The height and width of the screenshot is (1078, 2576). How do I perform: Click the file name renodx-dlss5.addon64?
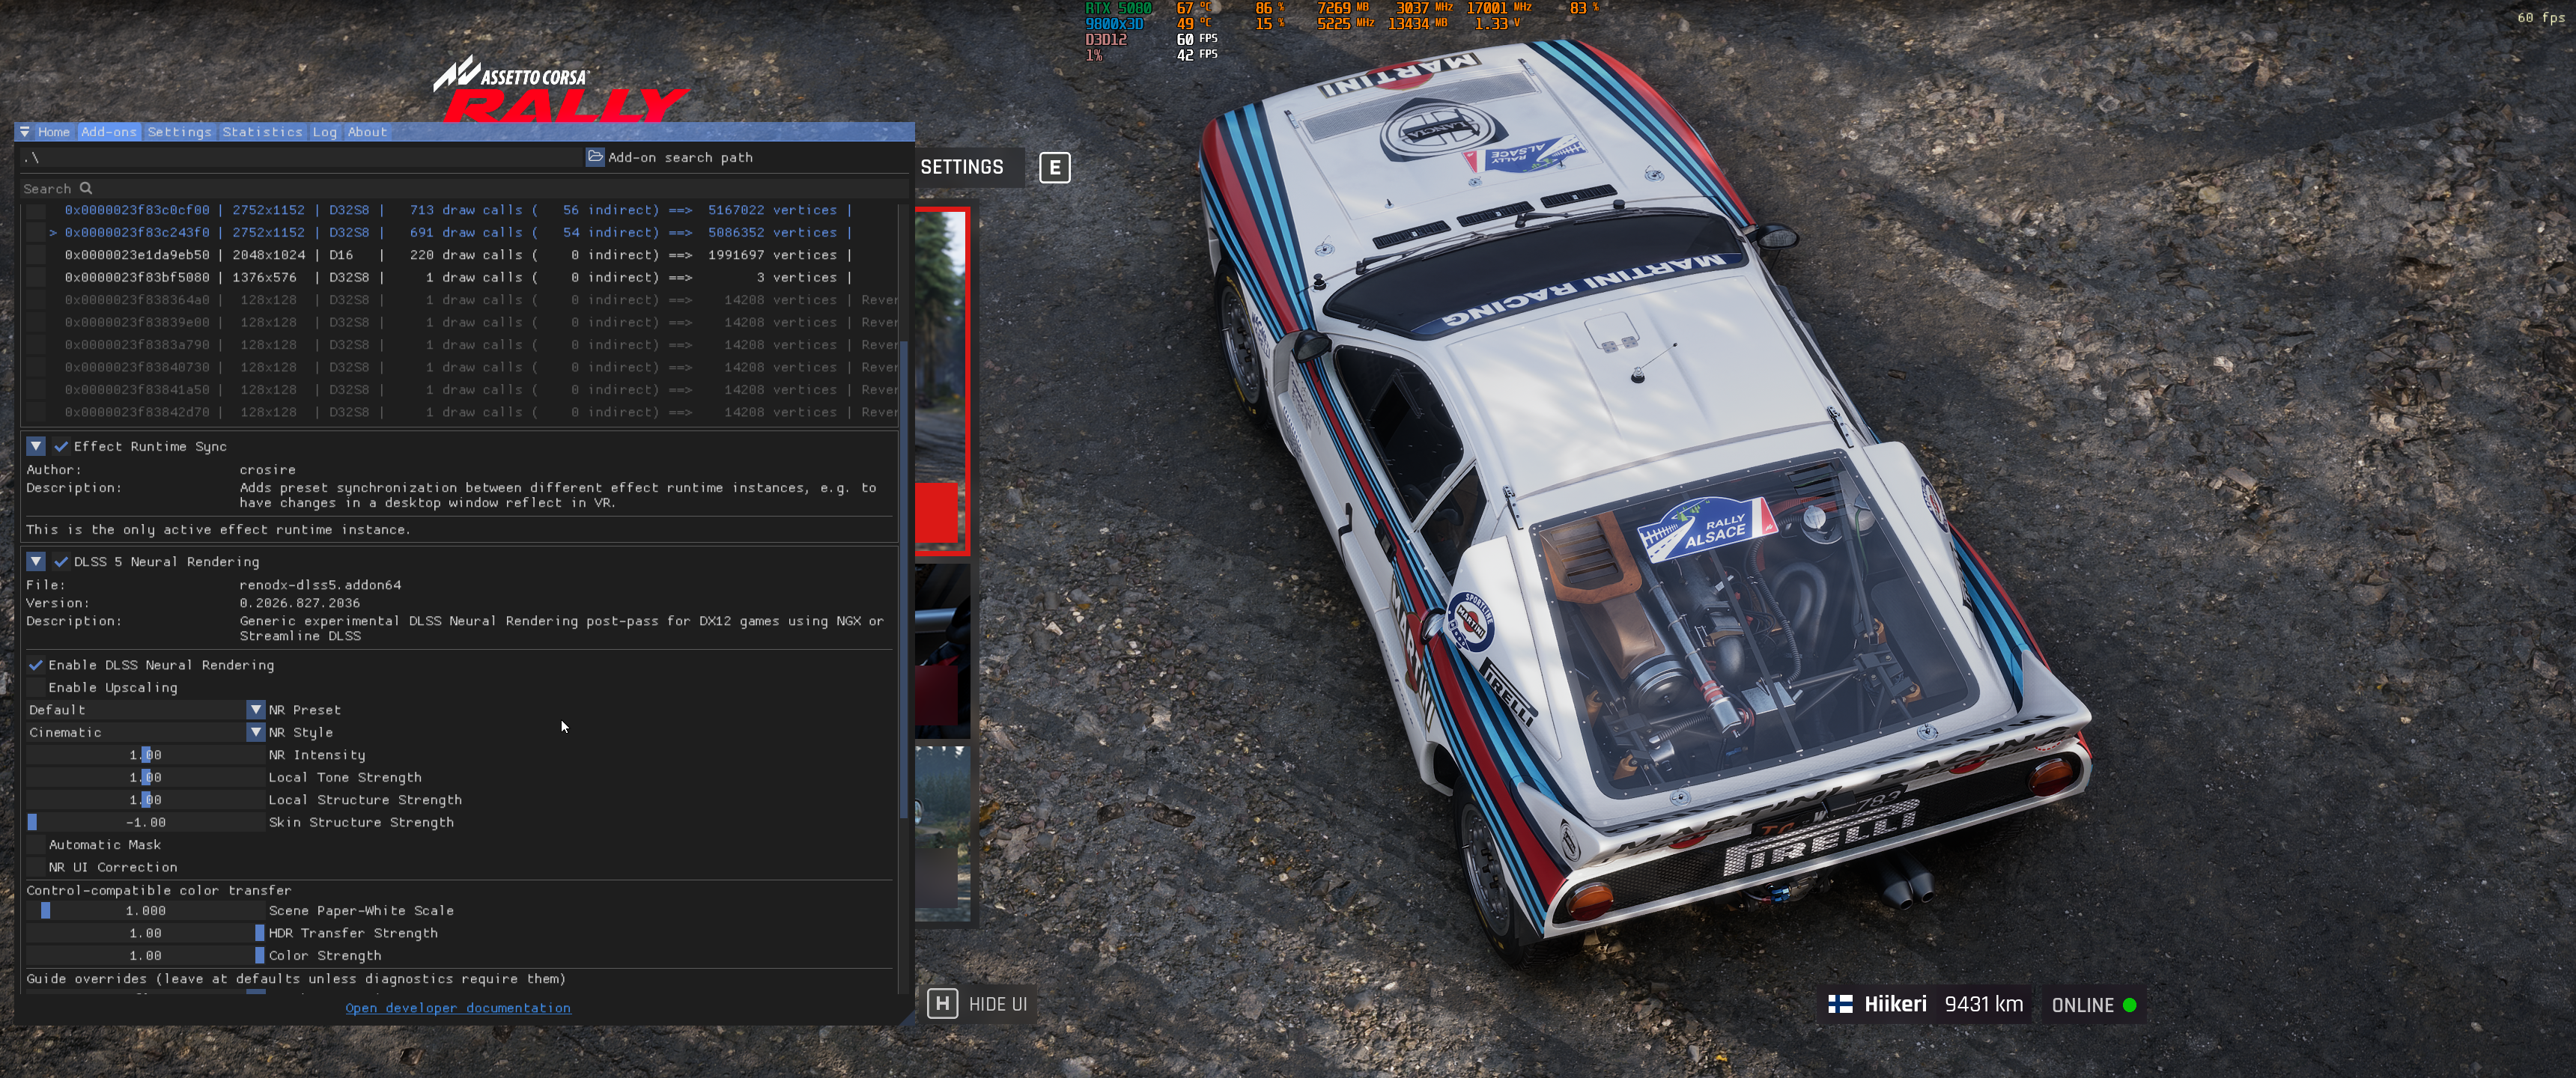coord(320,585)
